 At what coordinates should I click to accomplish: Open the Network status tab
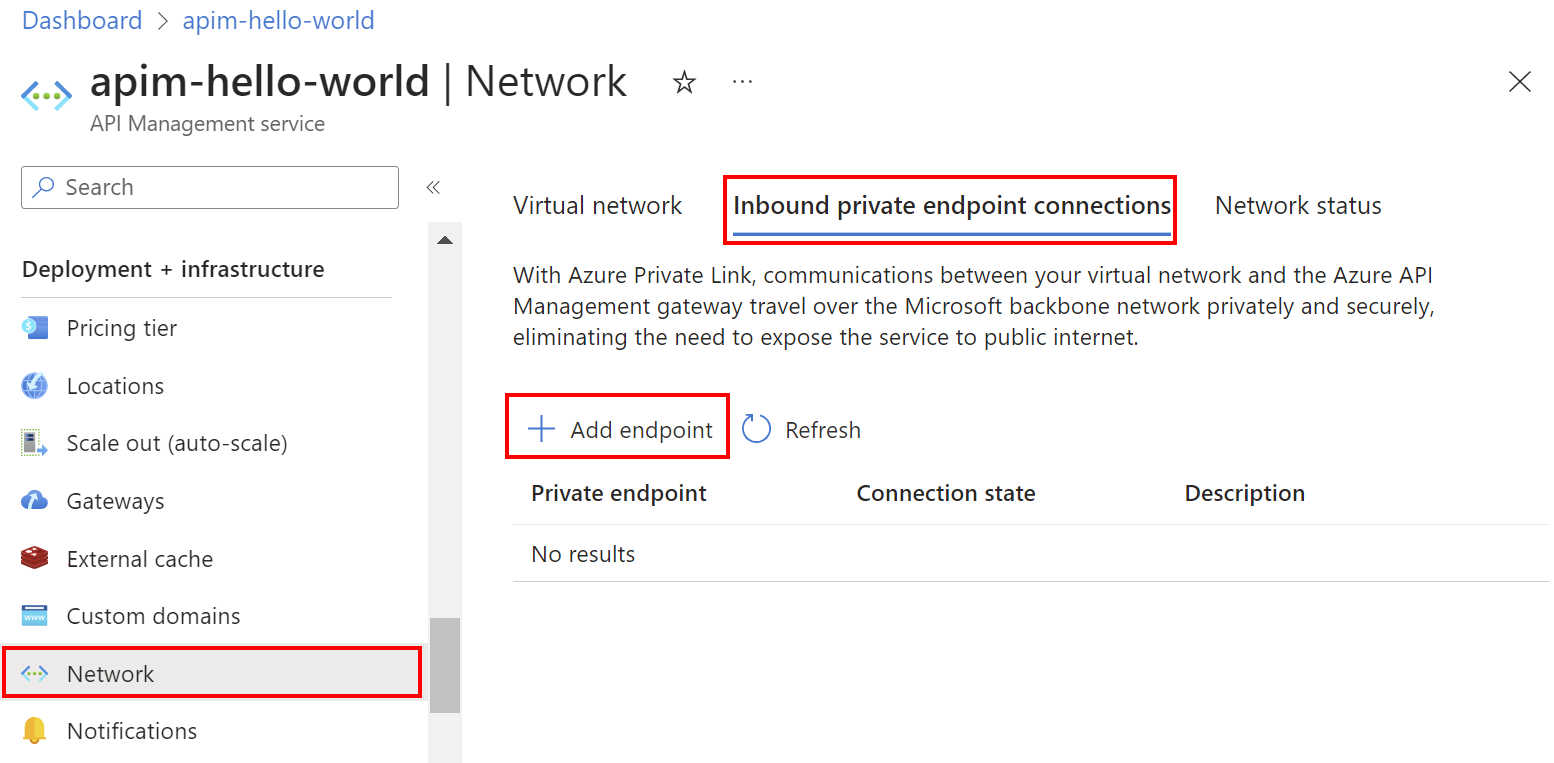1297,205
